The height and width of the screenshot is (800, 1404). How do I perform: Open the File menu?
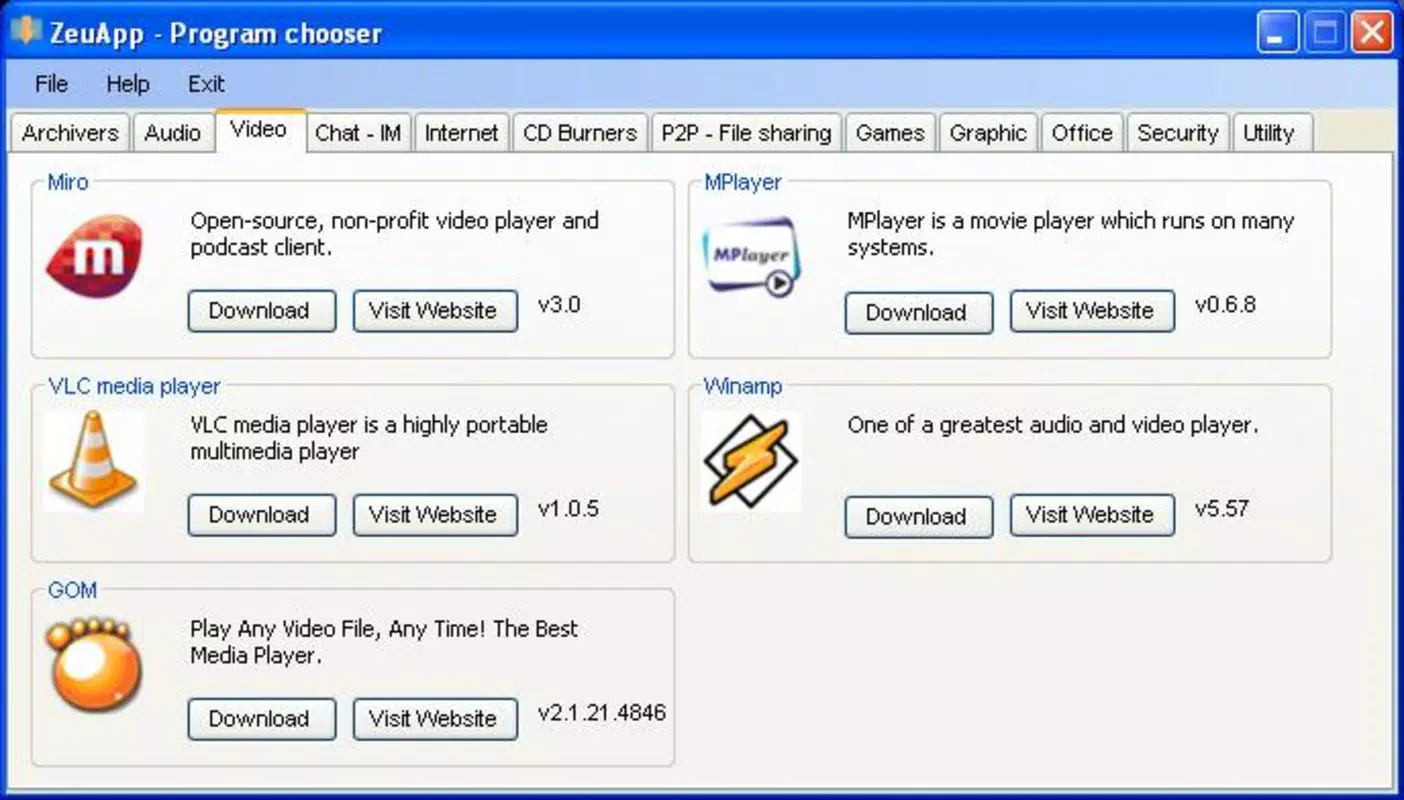tap(51, 84)
